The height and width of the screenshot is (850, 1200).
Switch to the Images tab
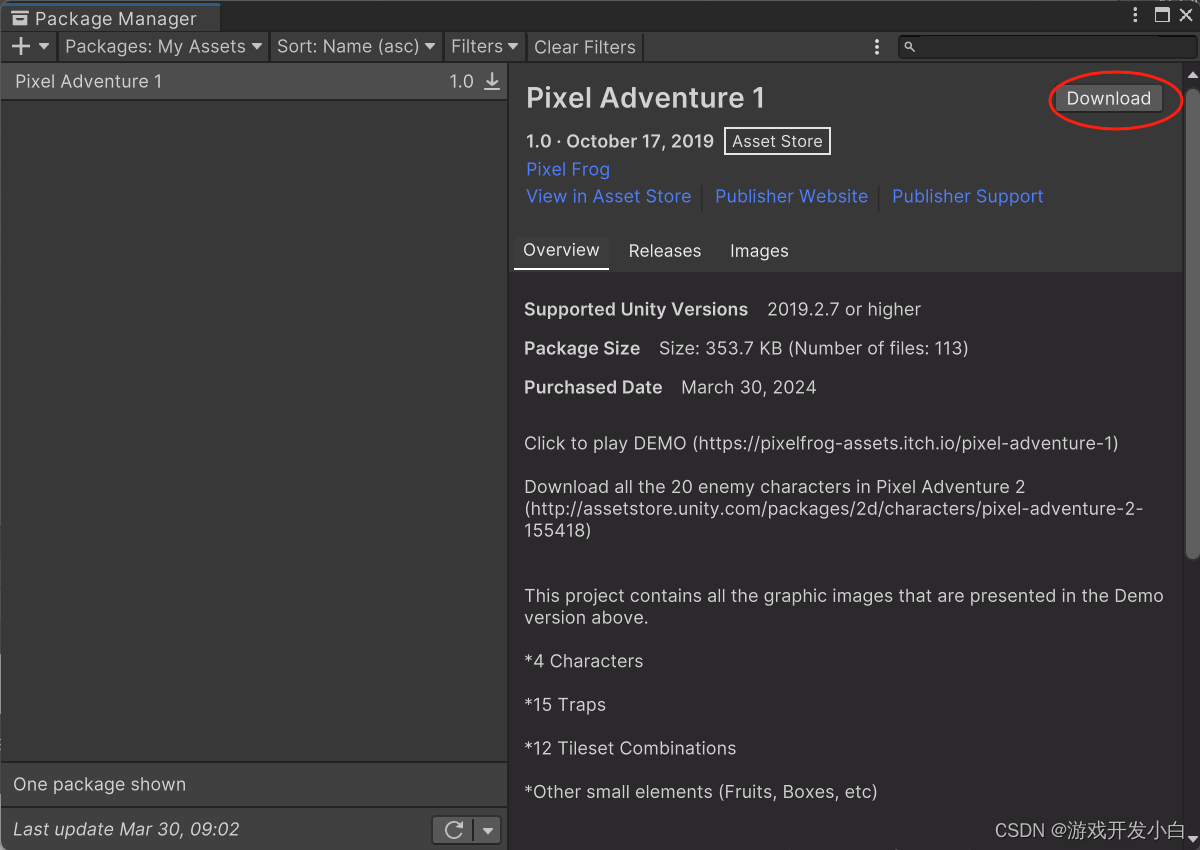click(759, 251)
